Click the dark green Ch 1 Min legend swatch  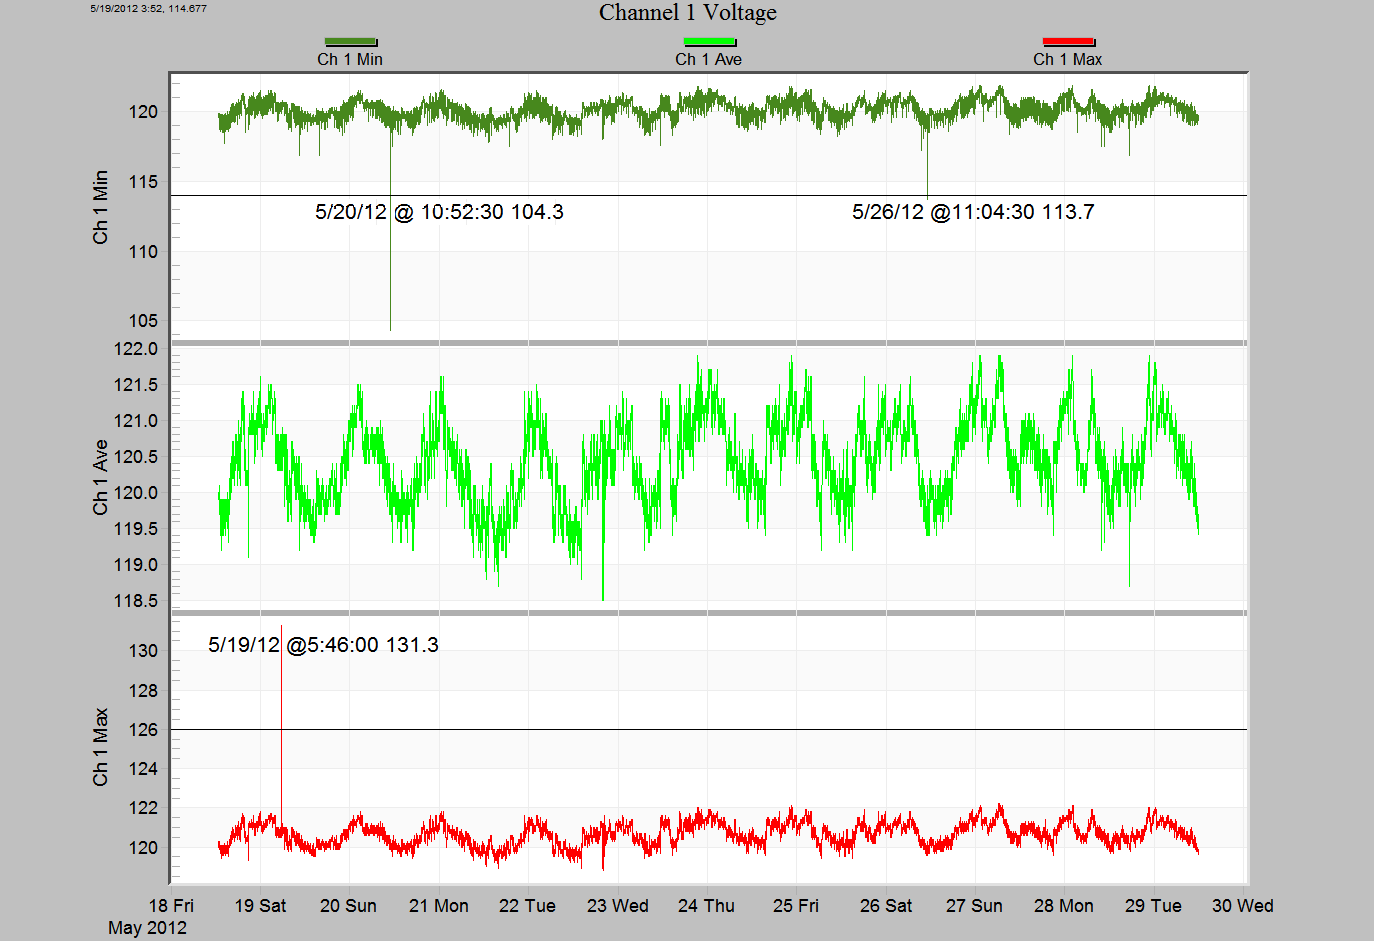tap(350, 42)
